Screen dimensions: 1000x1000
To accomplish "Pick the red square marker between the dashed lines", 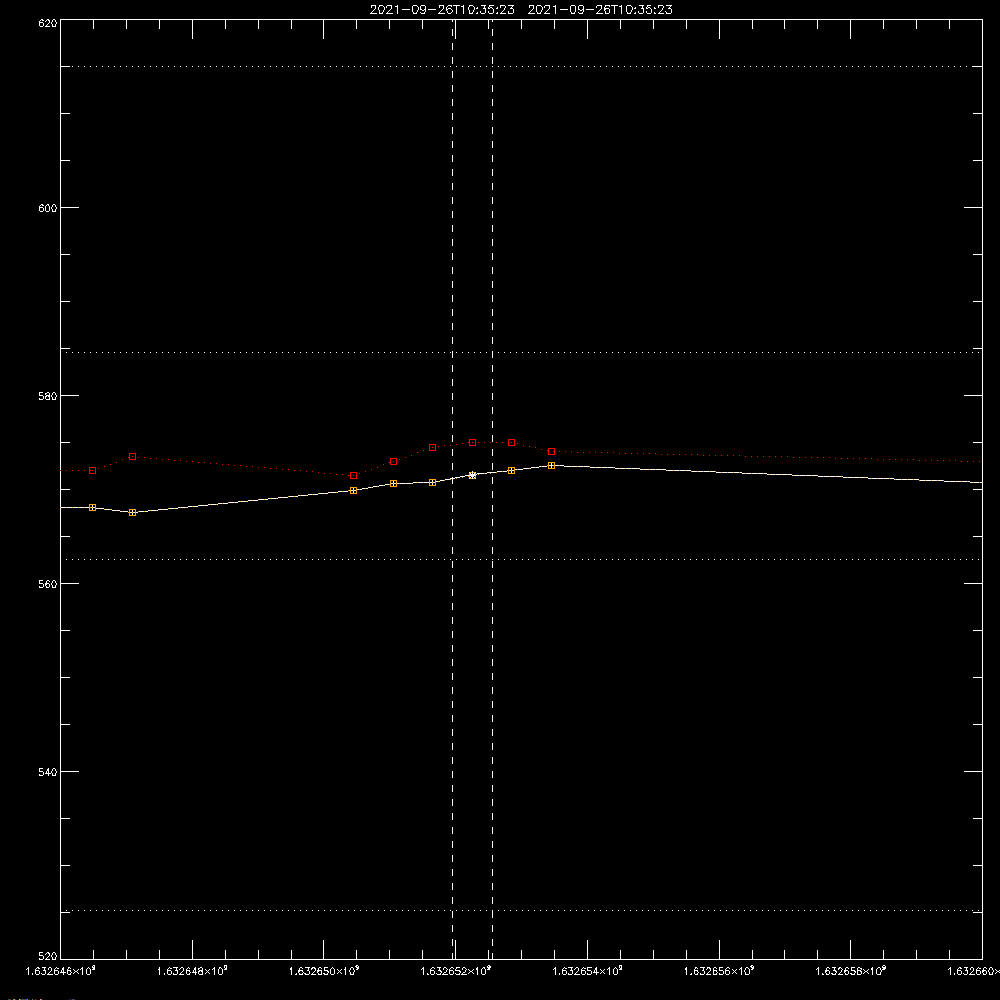I will click(x=473, y=443).
